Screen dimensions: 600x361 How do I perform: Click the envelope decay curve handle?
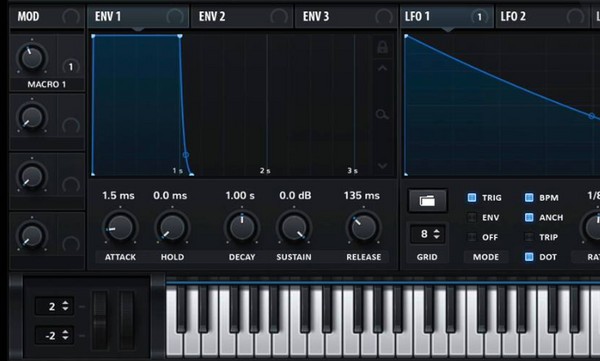click(186, 155)
